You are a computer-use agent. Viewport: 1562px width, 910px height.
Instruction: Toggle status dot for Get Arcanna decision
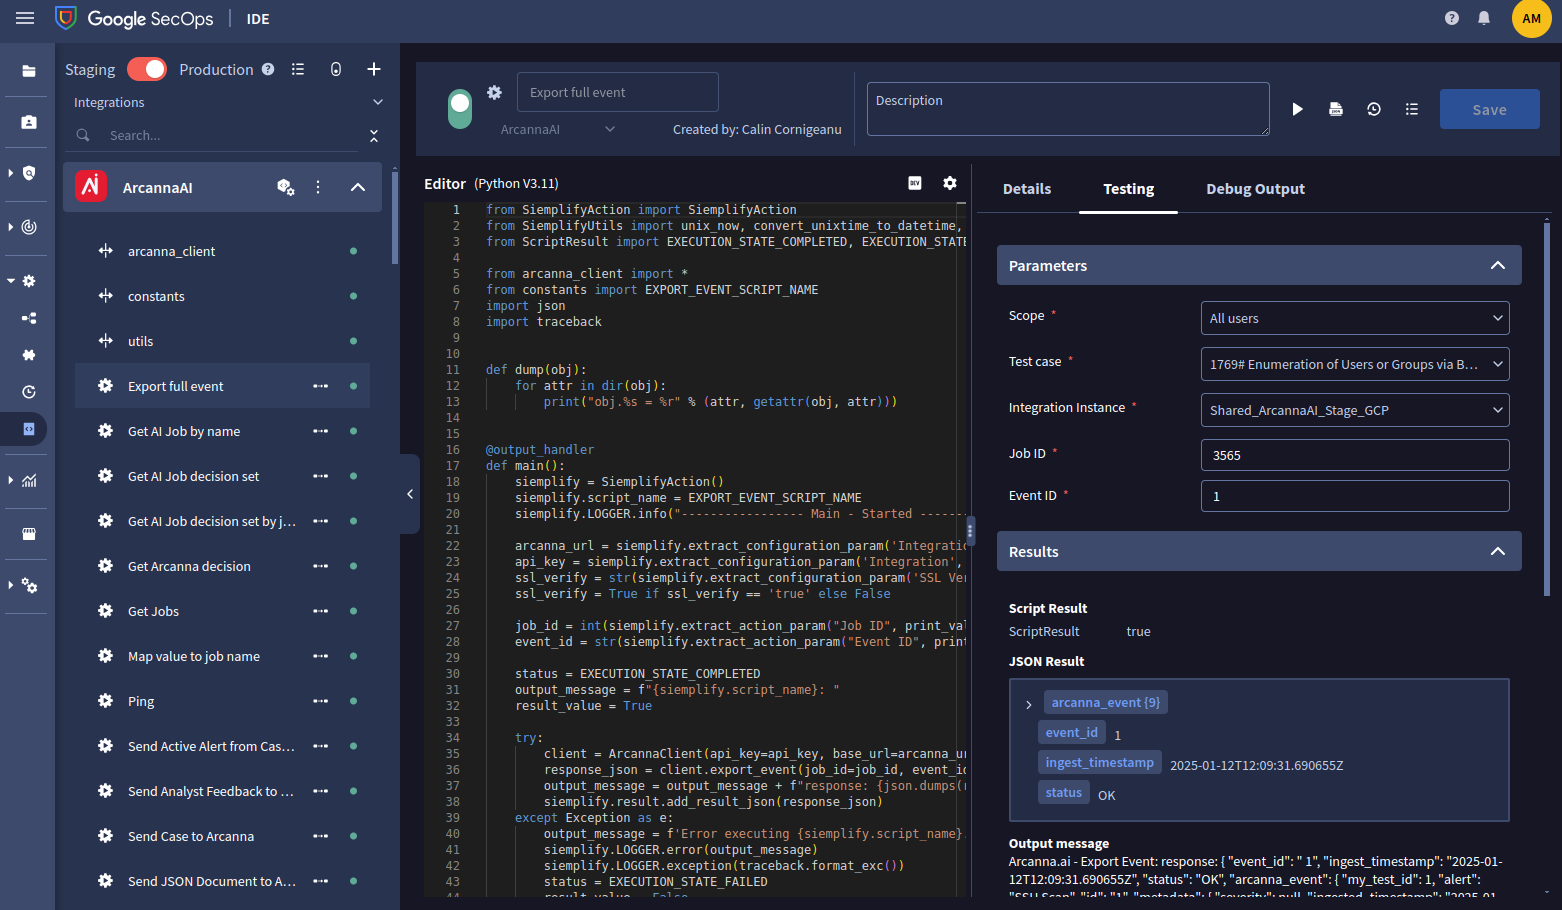coord(353,566)
